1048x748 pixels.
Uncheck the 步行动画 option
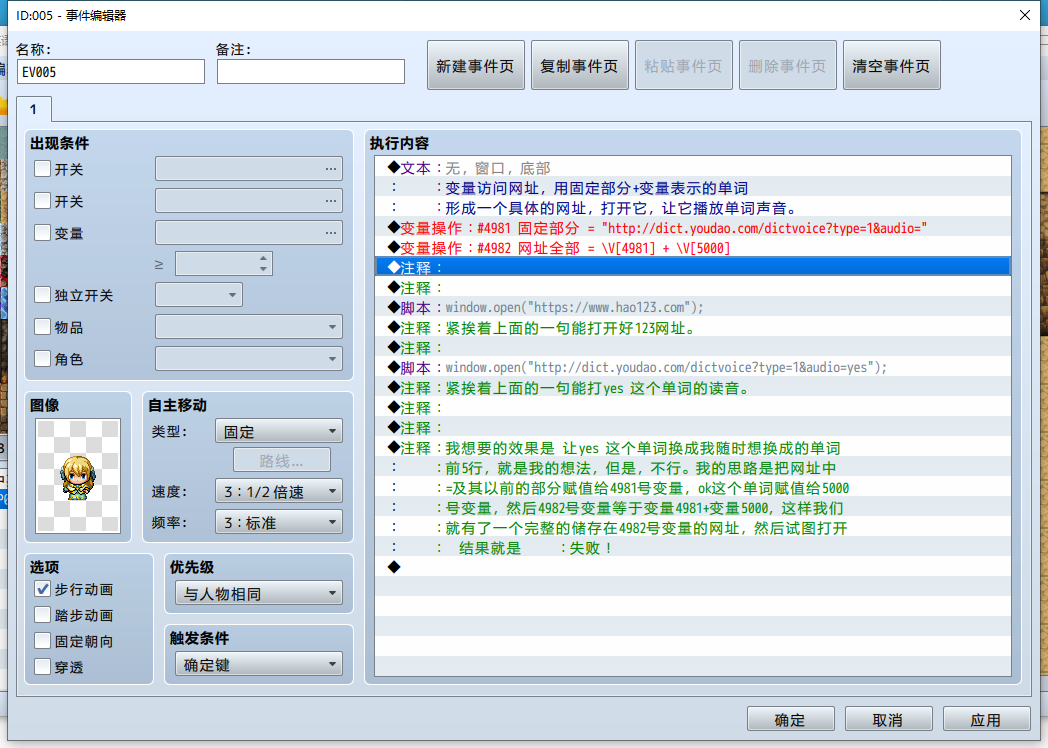tap(42, 589)
